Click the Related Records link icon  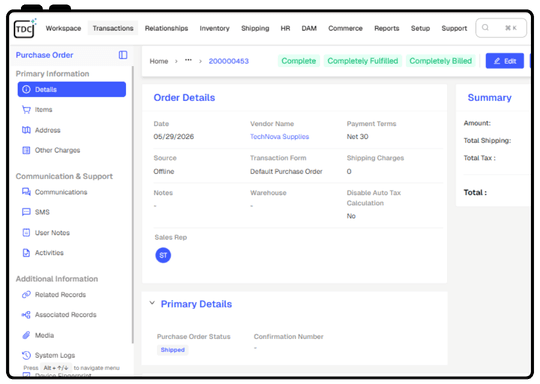pos(26,295)
